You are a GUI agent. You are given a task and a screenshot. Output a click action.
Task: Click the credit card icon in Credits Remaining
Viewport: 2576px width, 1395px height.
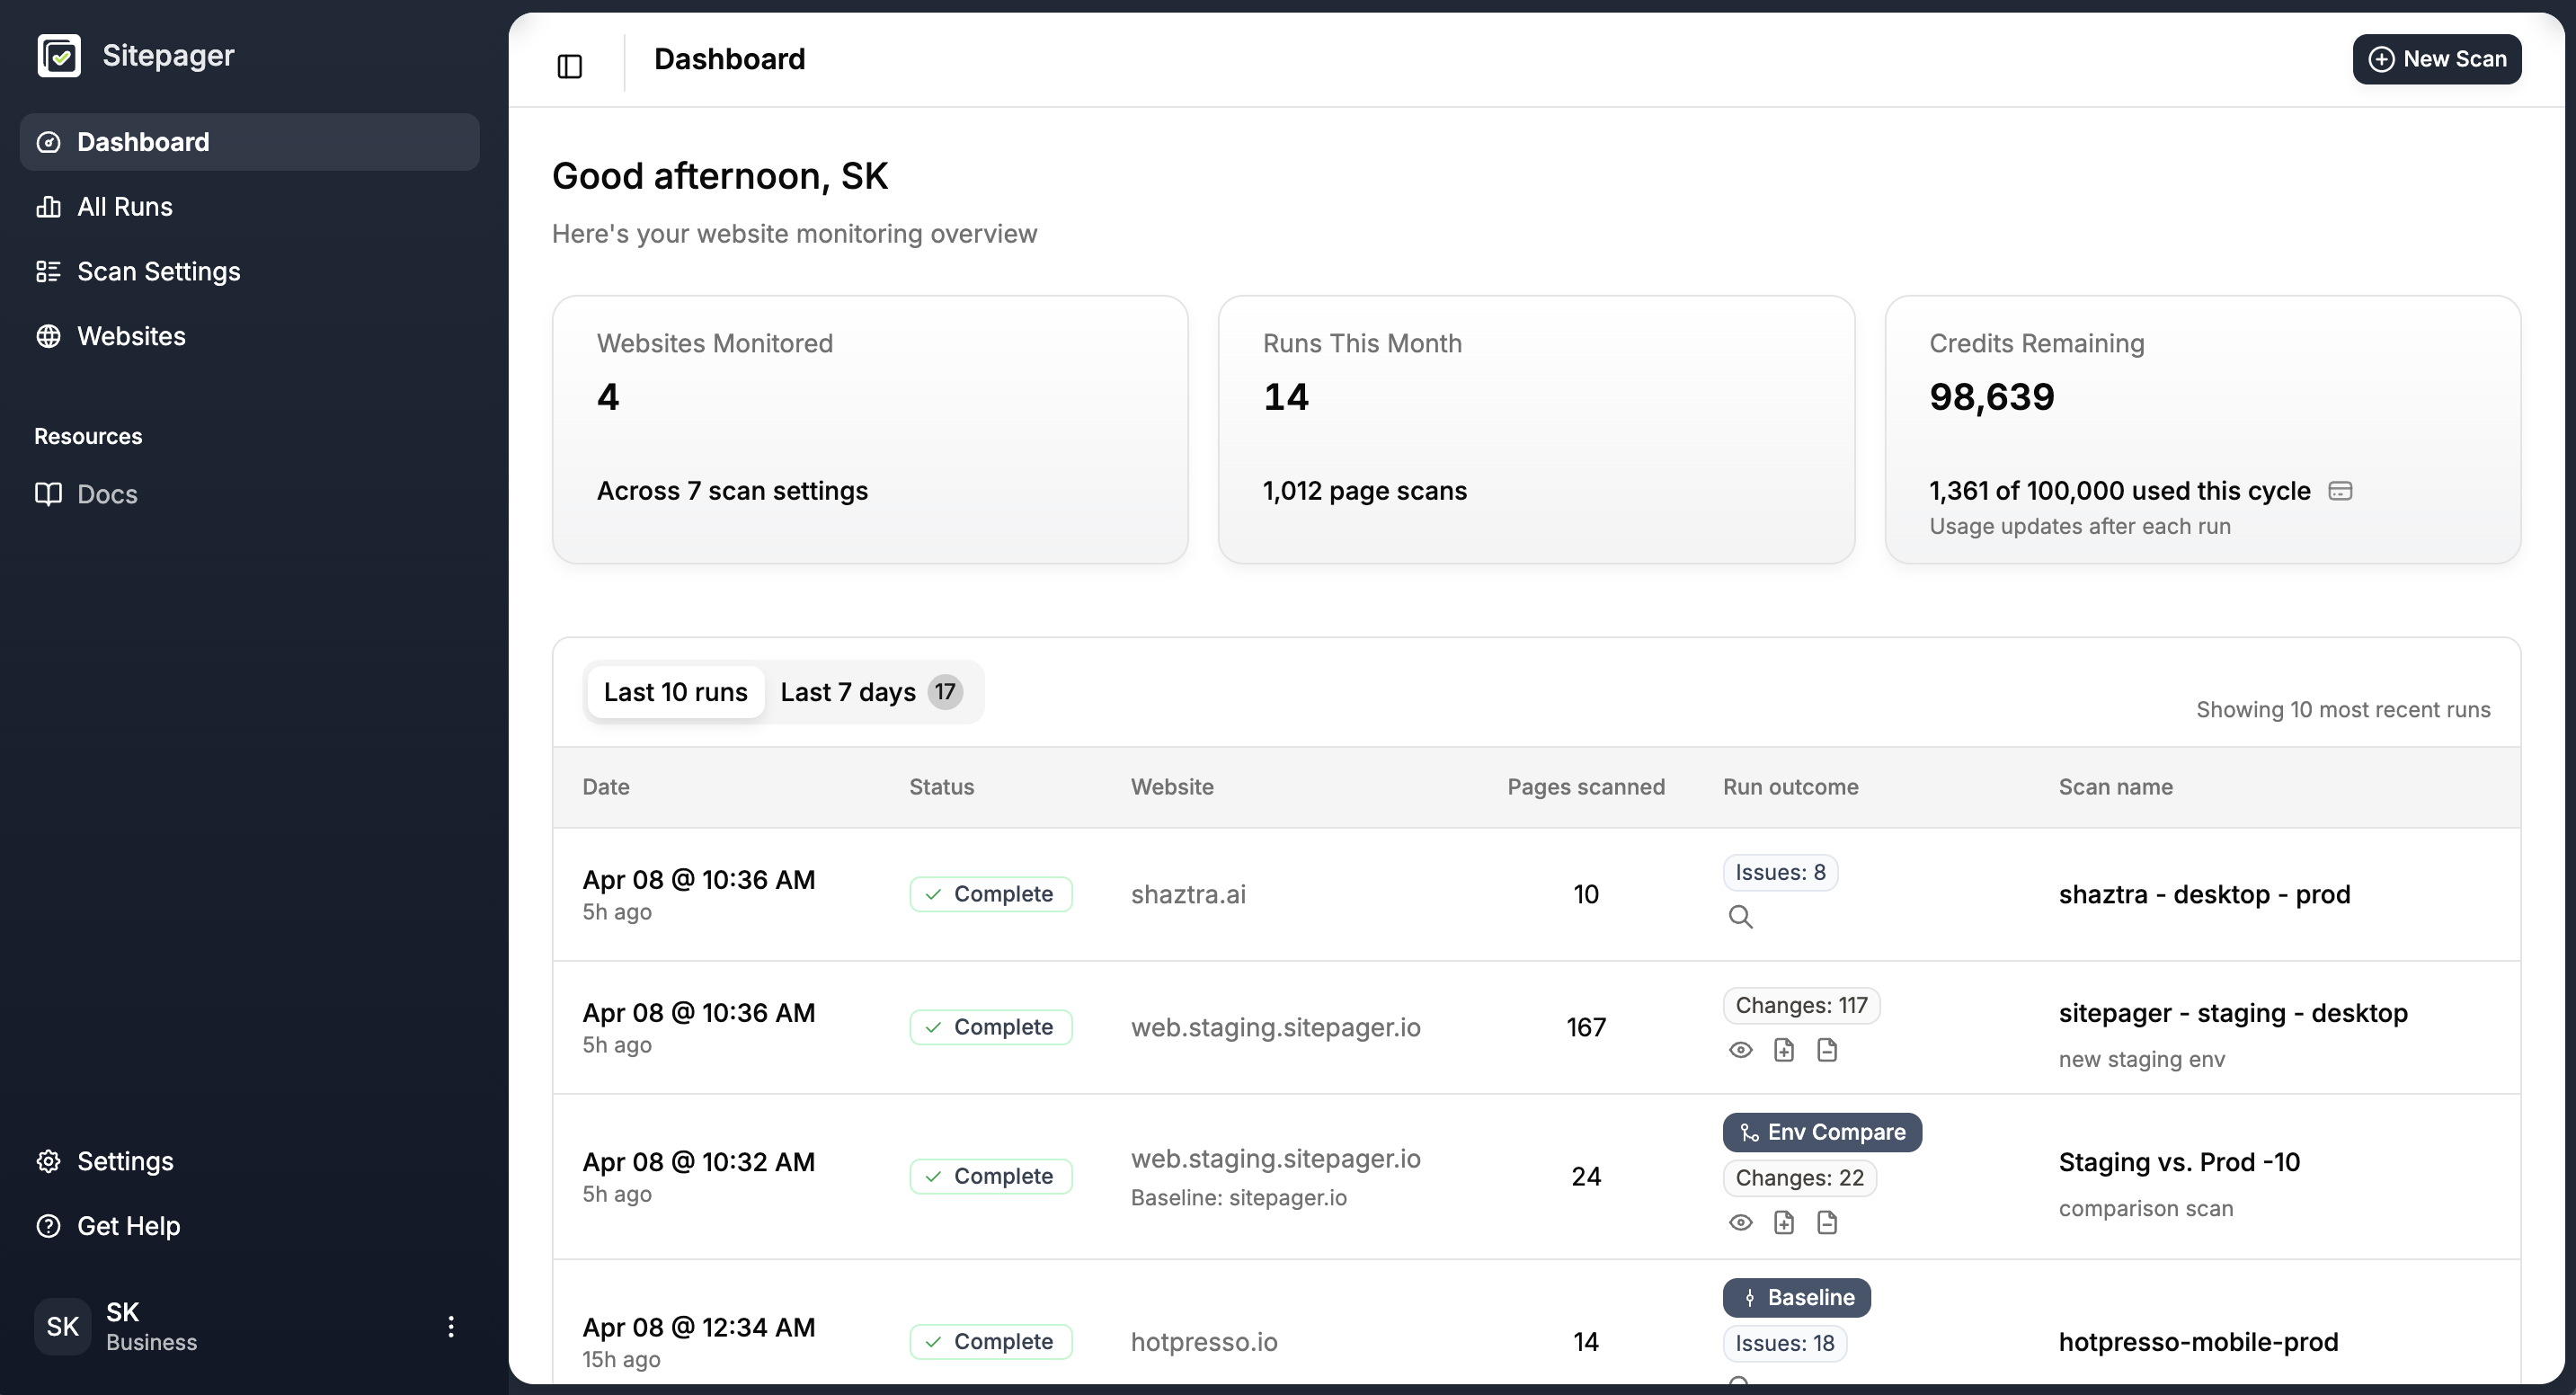tap(2340, 490)
